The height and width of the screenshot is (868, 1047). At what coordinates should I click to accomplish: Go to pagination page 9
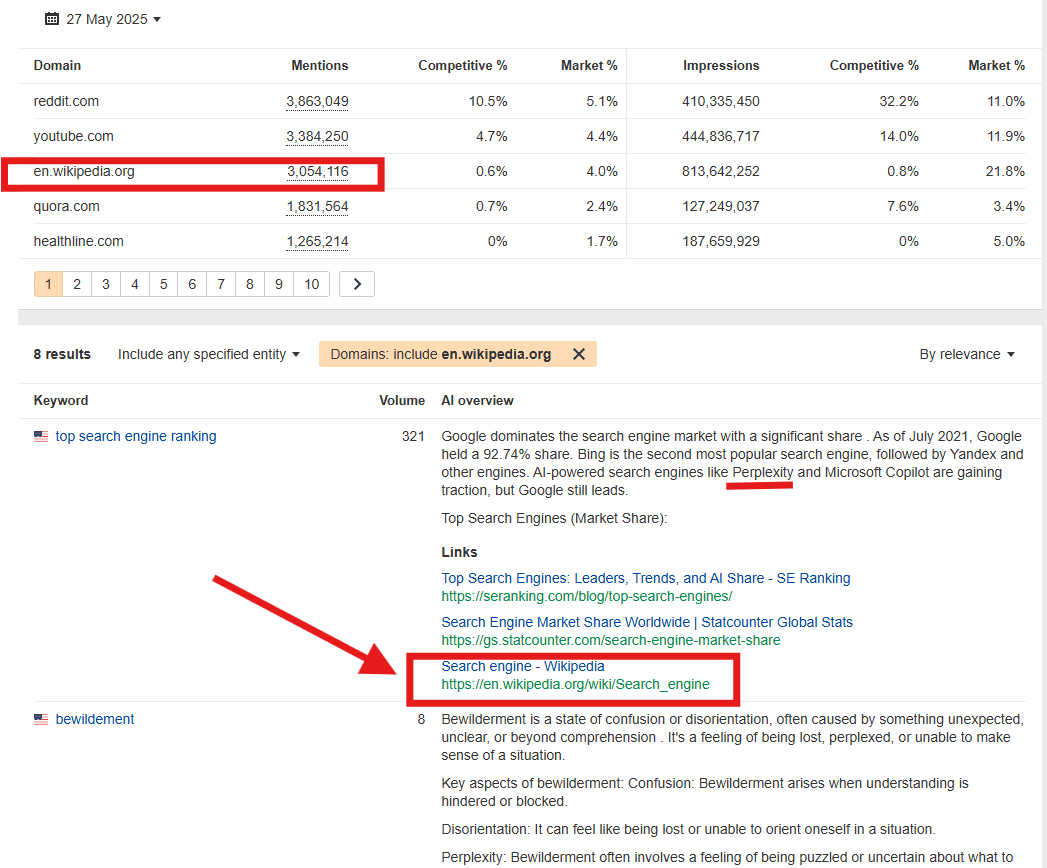(x=278, y=284)
